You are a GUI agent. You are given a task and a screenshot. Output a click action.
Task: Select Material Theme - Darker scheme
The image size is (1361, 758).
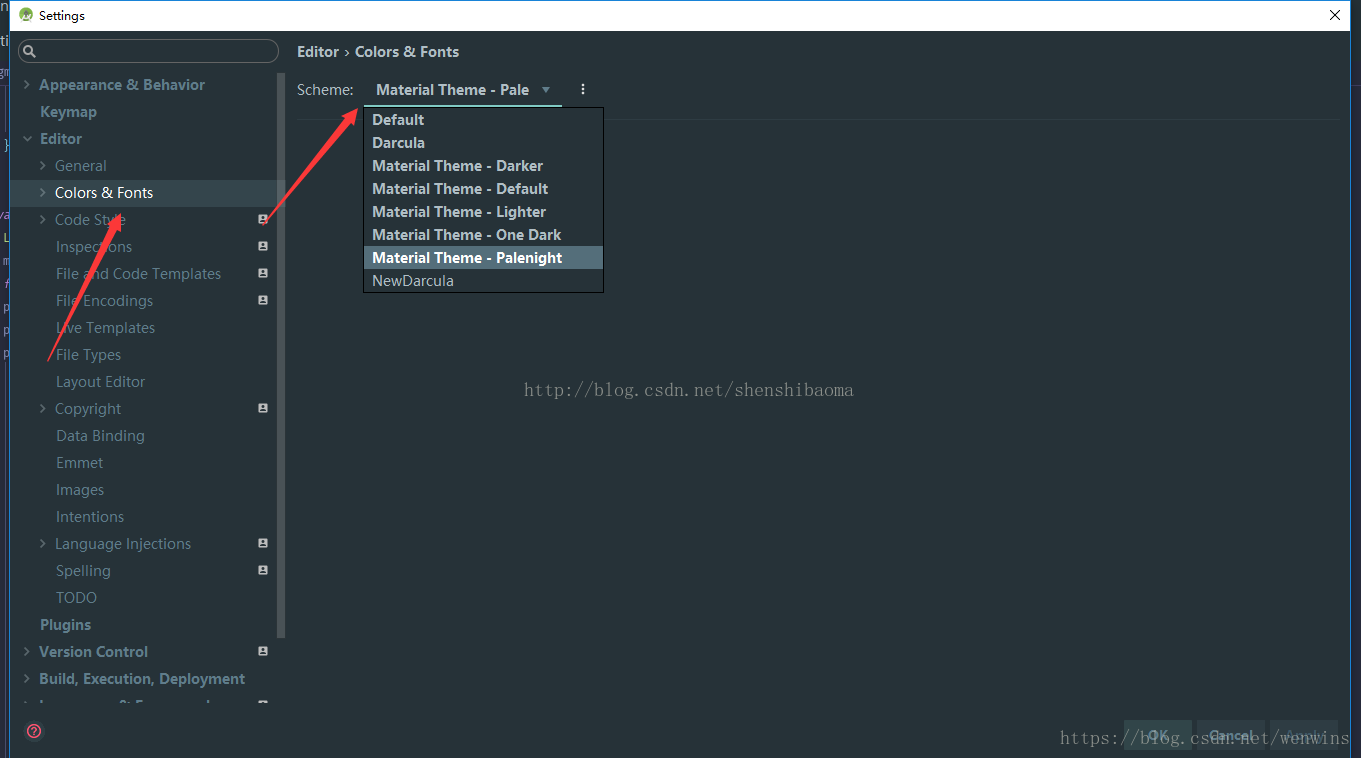(483, 166)
